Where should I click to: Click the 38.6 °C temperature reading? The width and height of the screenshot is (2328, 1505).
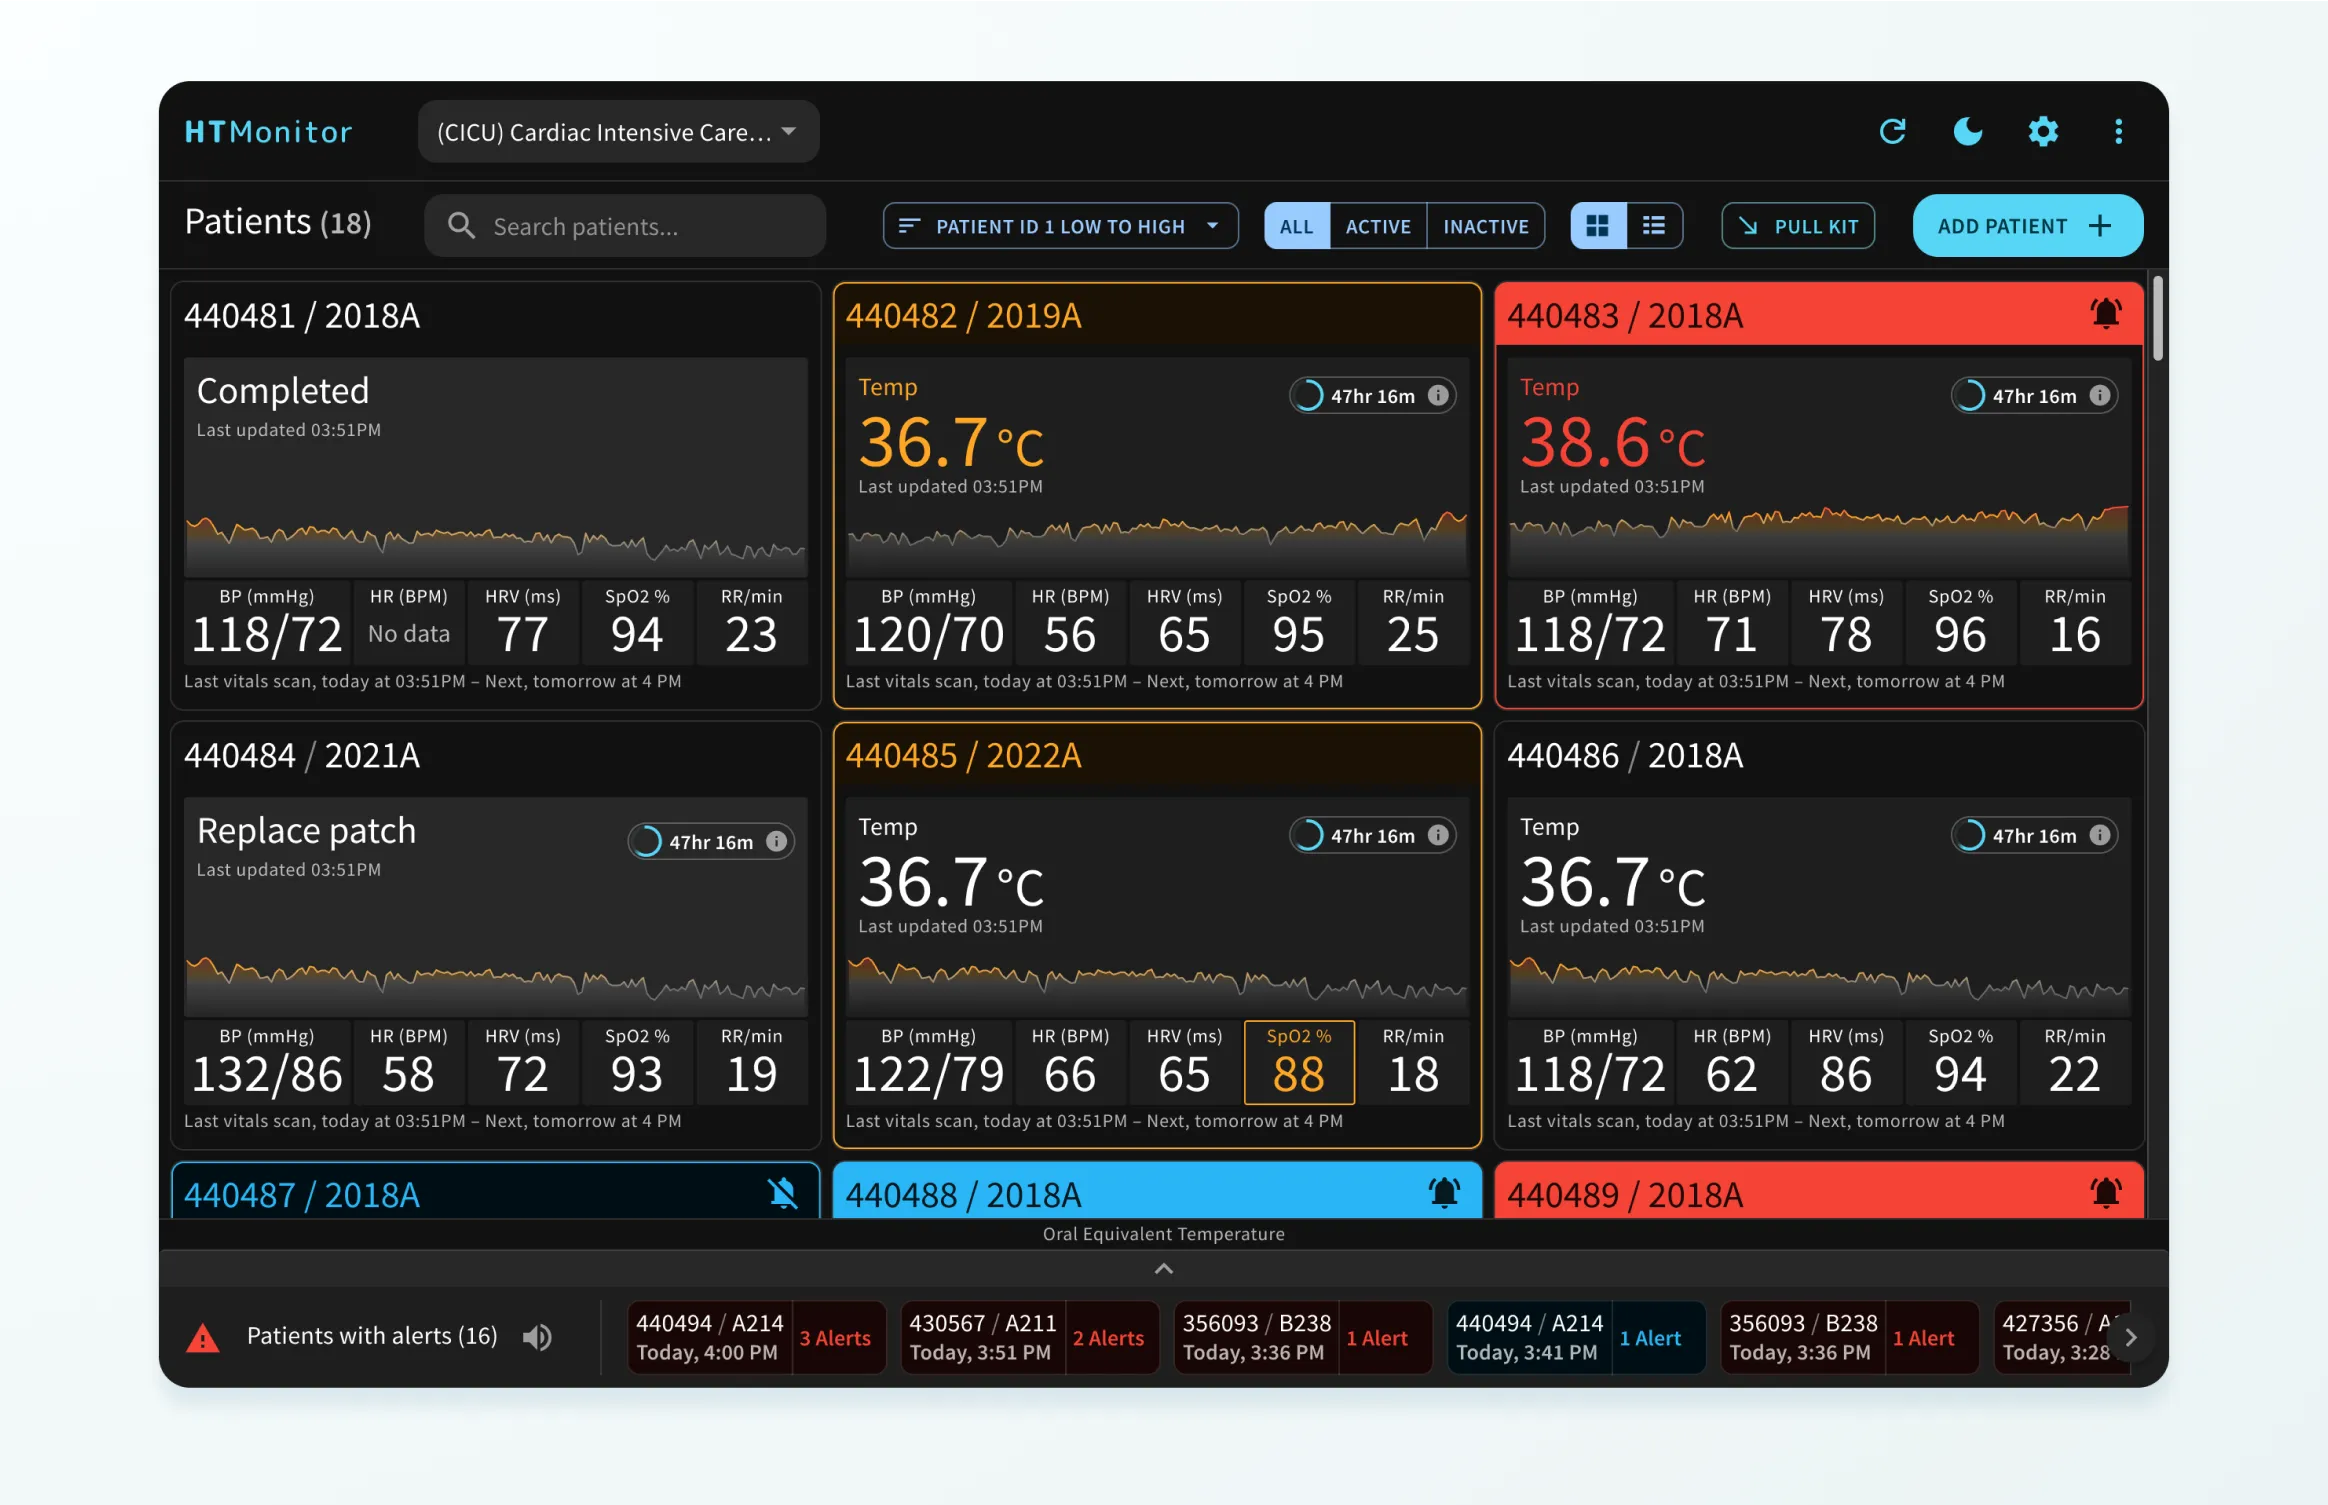click(x=1612, y=442)
